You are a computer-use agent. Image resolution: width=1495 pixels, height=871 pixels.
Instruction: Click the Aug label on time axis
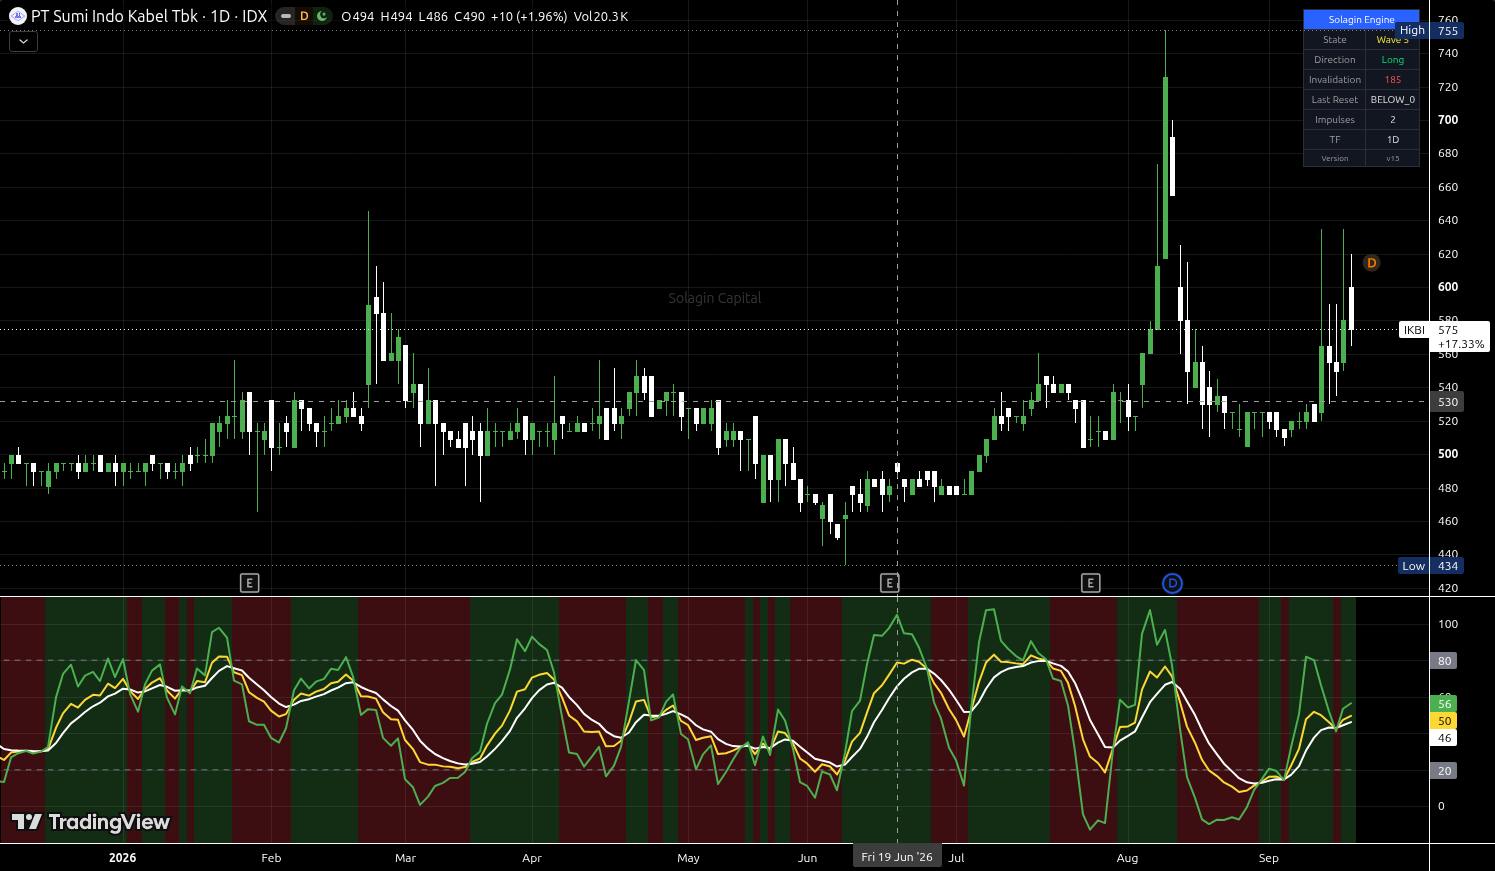click(1127, 858)
